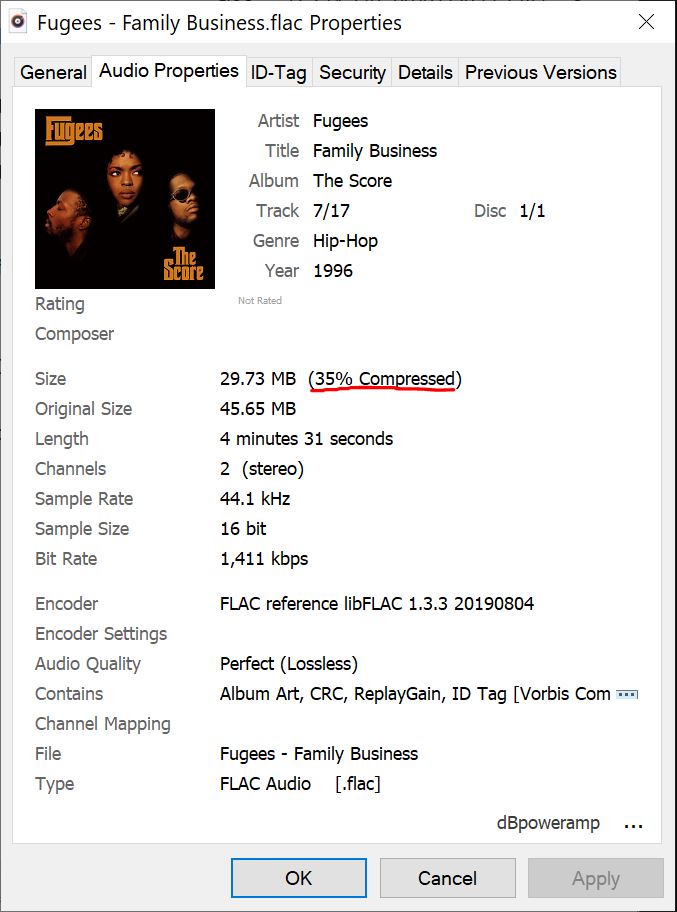
Task: Click the Artist value Fugees
Action: click(340, 121)
